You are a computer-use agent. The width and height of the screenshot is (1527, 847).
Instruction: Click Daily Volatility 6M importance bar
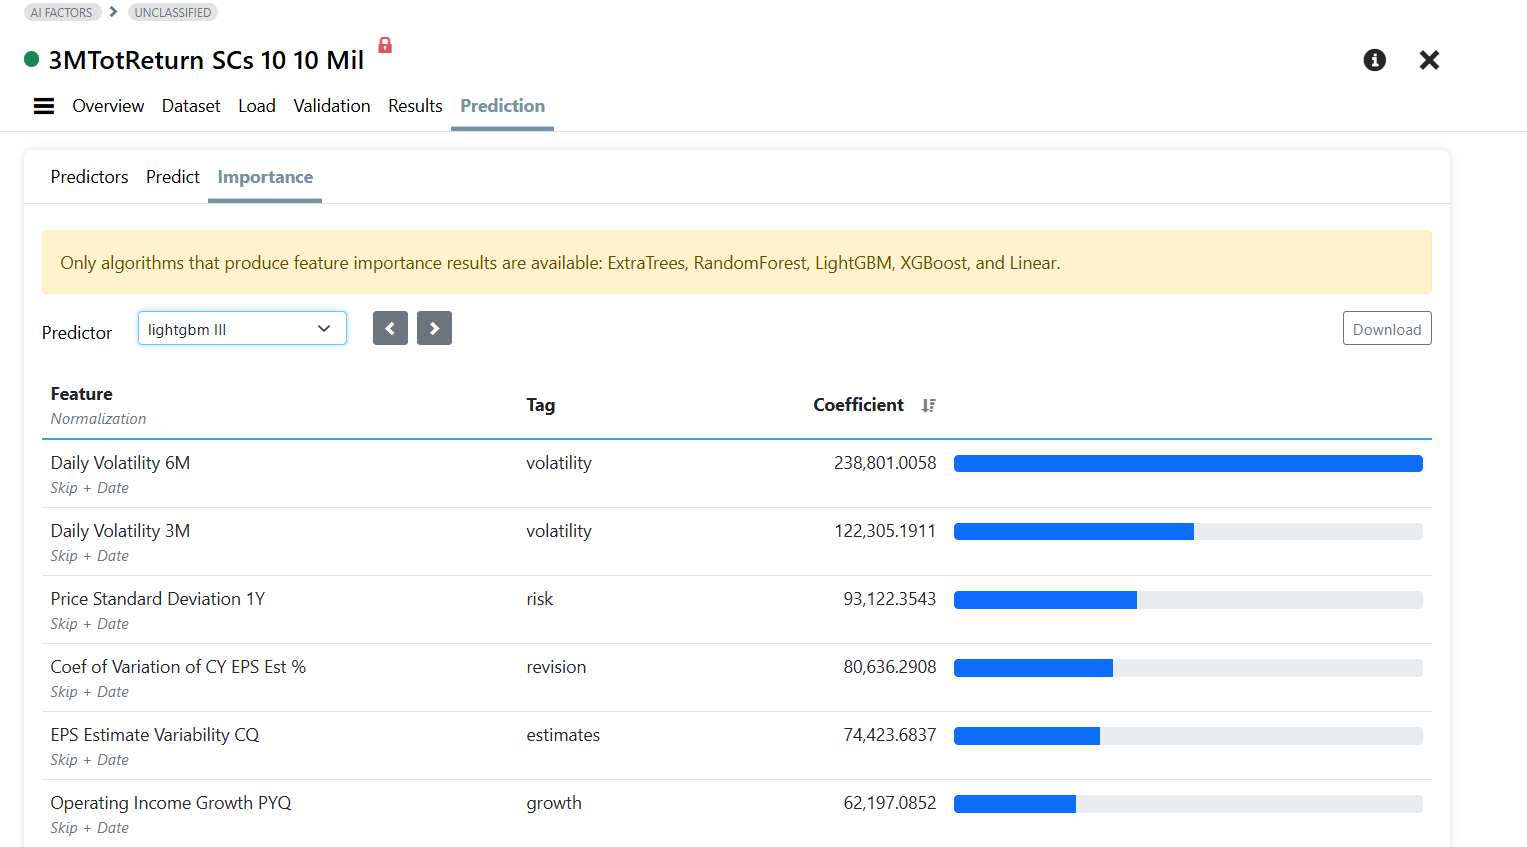(x=1188, y=463)
